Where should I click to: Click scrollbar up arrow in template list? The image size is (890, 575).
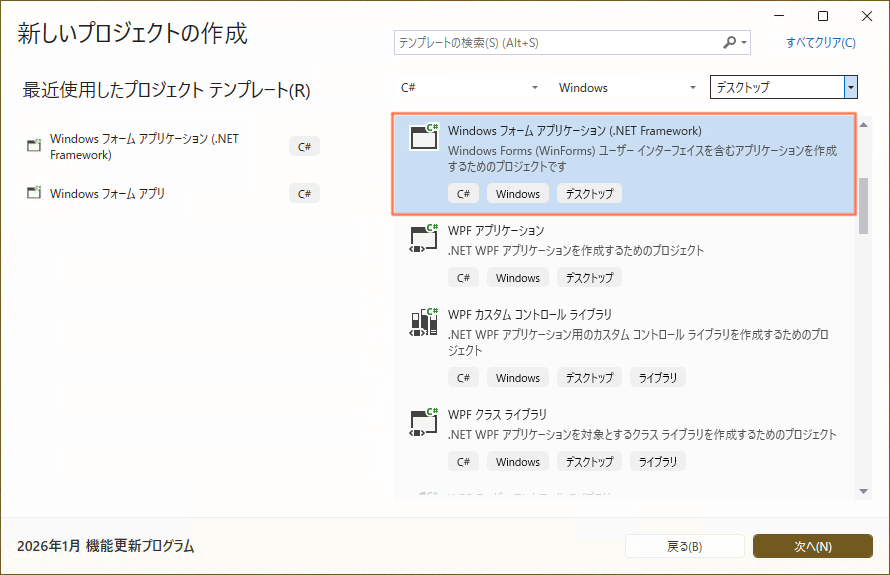tap(863, 125)
